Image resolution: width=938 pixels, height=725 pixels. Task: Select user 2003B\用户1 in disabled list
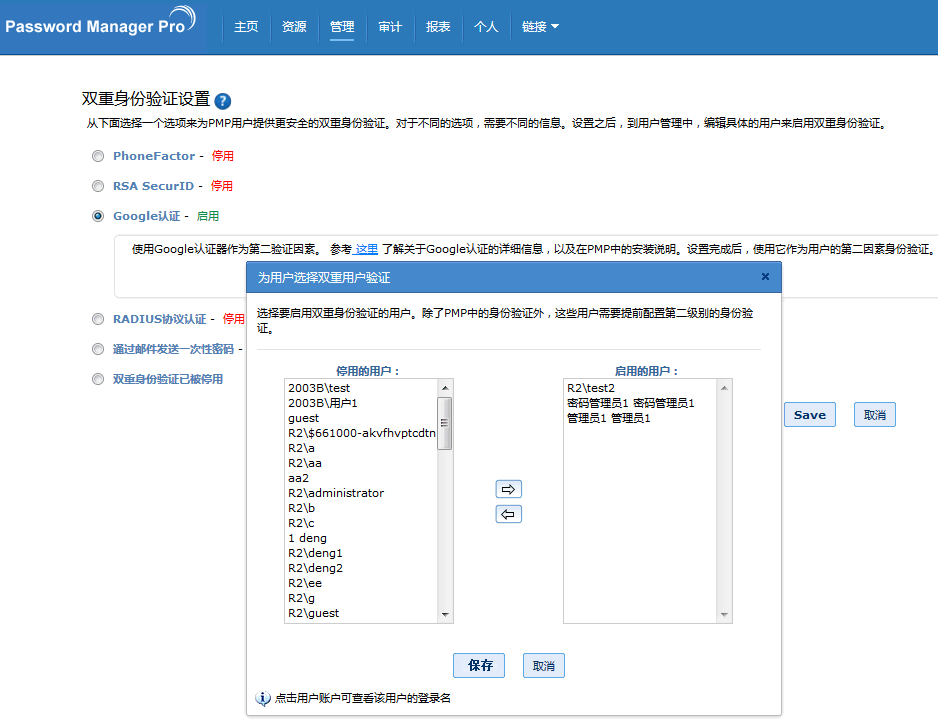click(361, 403)
